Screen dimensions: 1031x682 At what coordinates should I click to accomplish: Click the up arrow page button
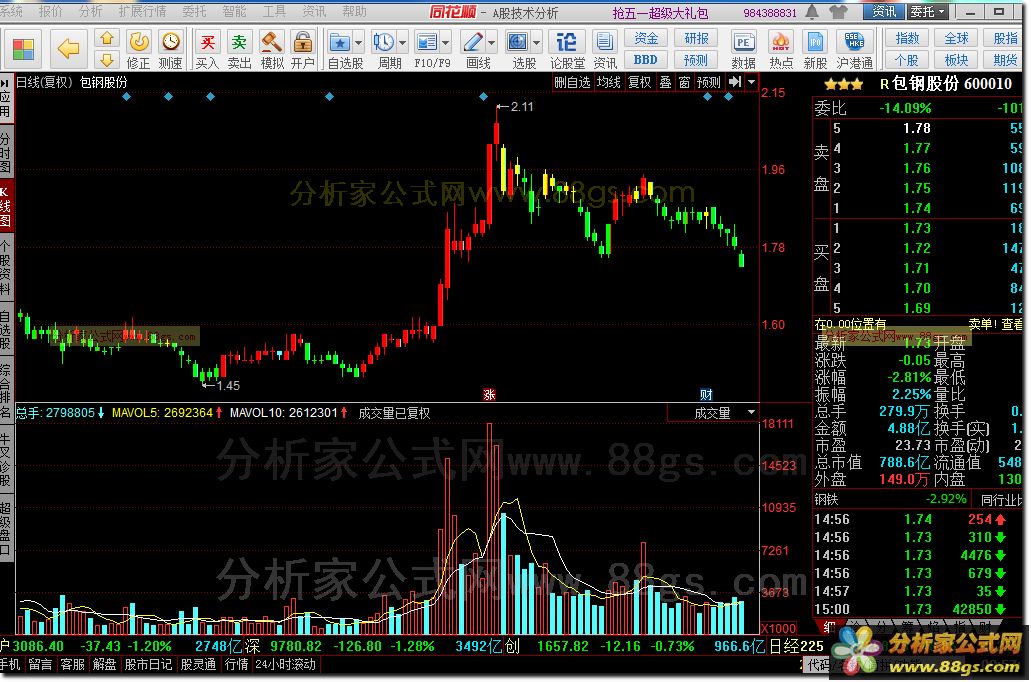coord(107,39)
